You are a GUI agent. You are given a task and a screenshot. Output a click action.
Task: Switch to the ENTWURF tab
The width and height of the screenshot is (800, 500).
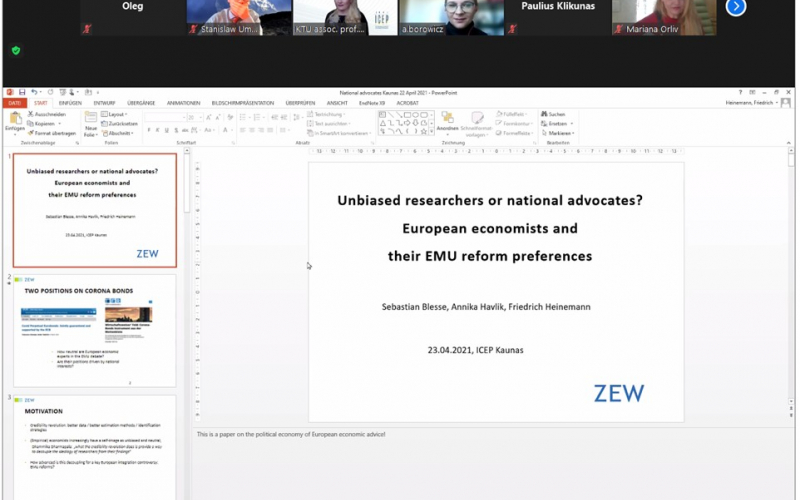(x=104, y=103)
